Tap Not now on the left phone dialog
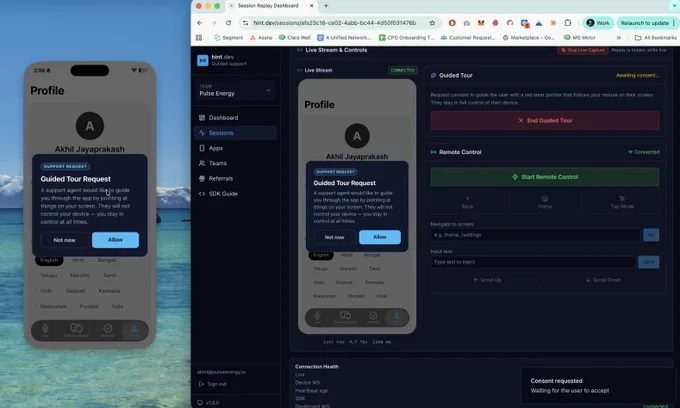Screen dimensions: 680x408 click(x=64, y=240)
